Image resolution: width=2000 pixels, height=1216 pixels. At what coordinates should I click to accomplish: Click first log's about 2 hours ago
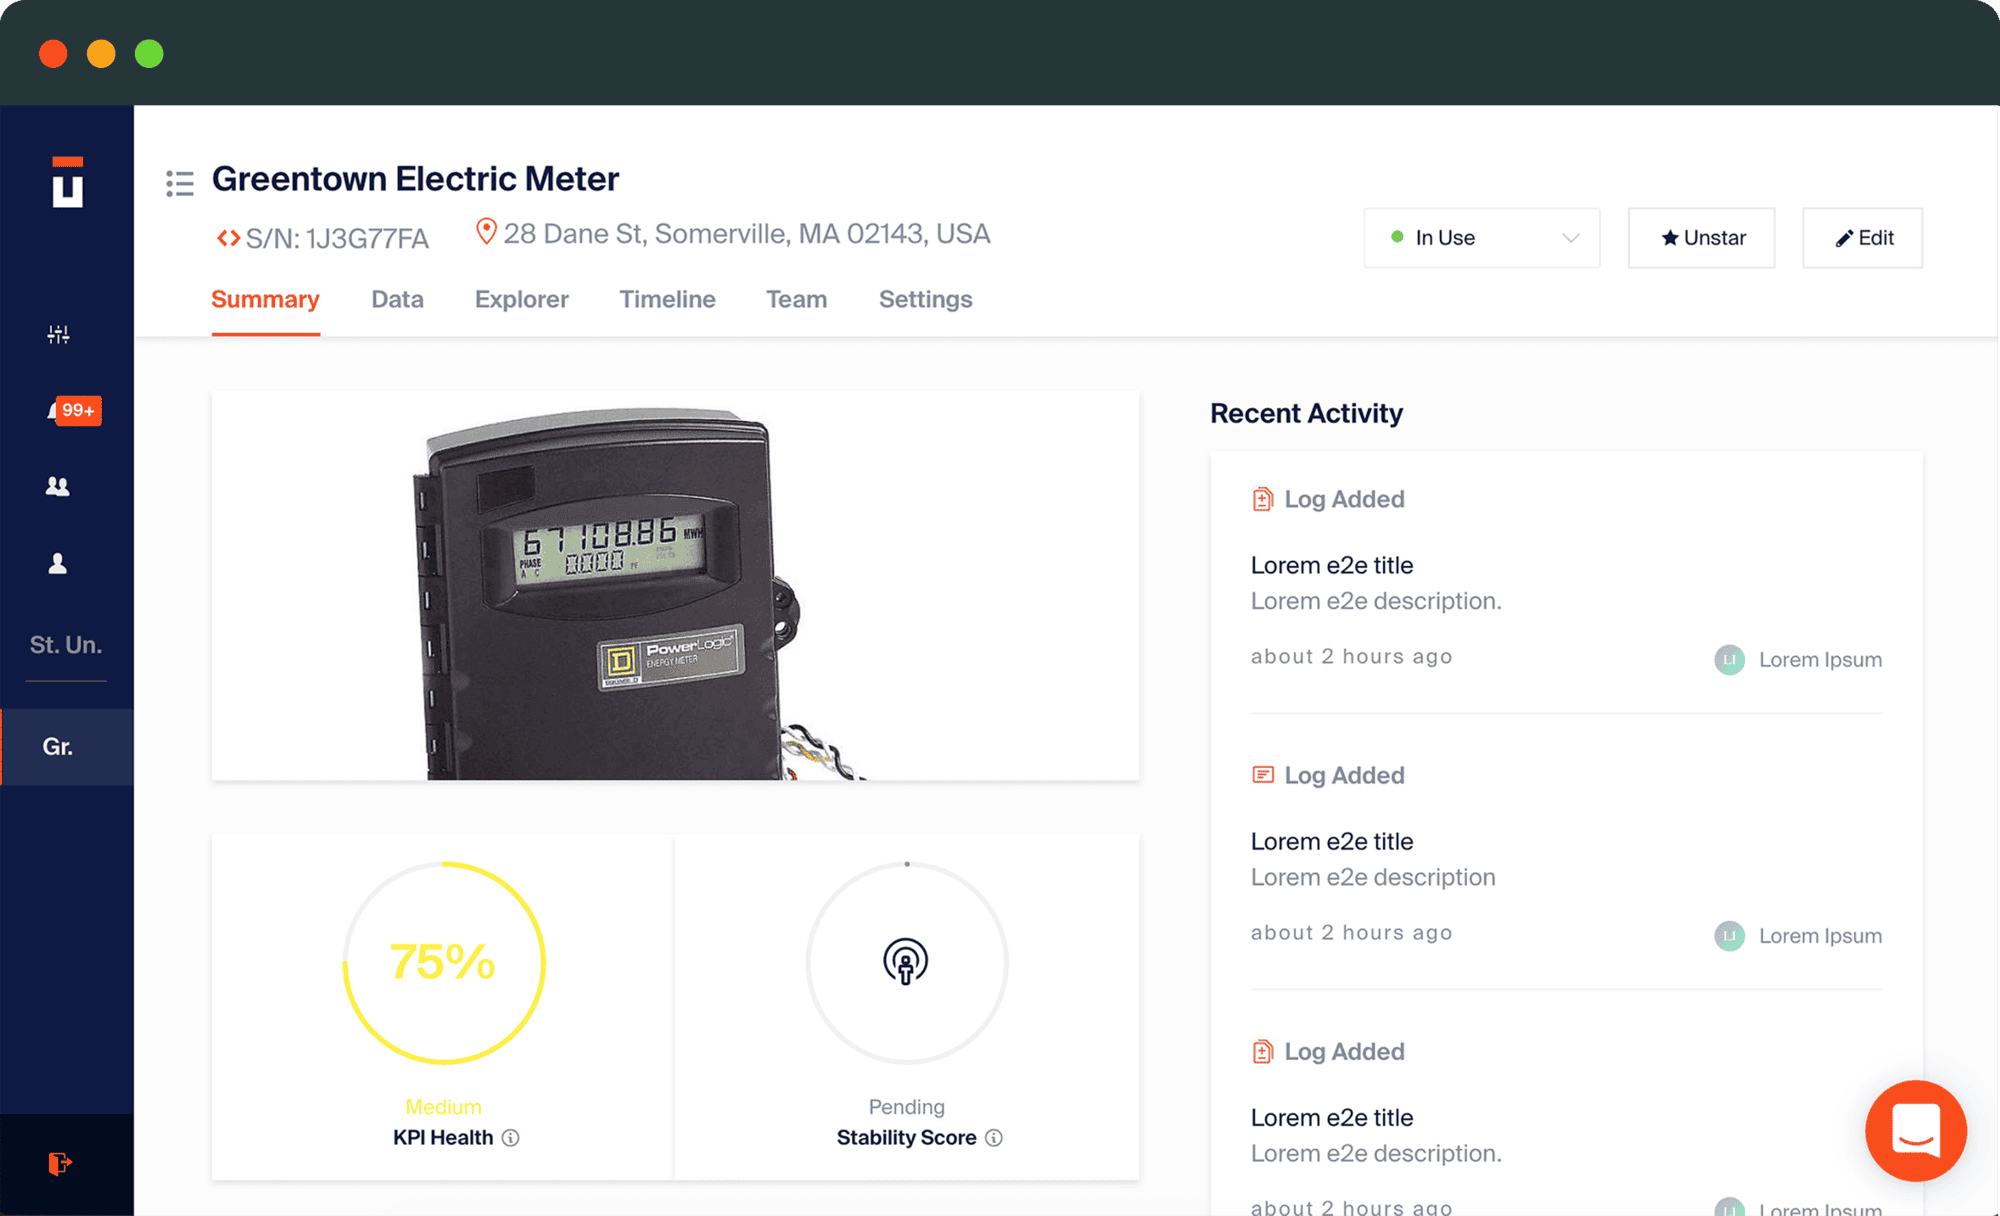coord(1351,656)
